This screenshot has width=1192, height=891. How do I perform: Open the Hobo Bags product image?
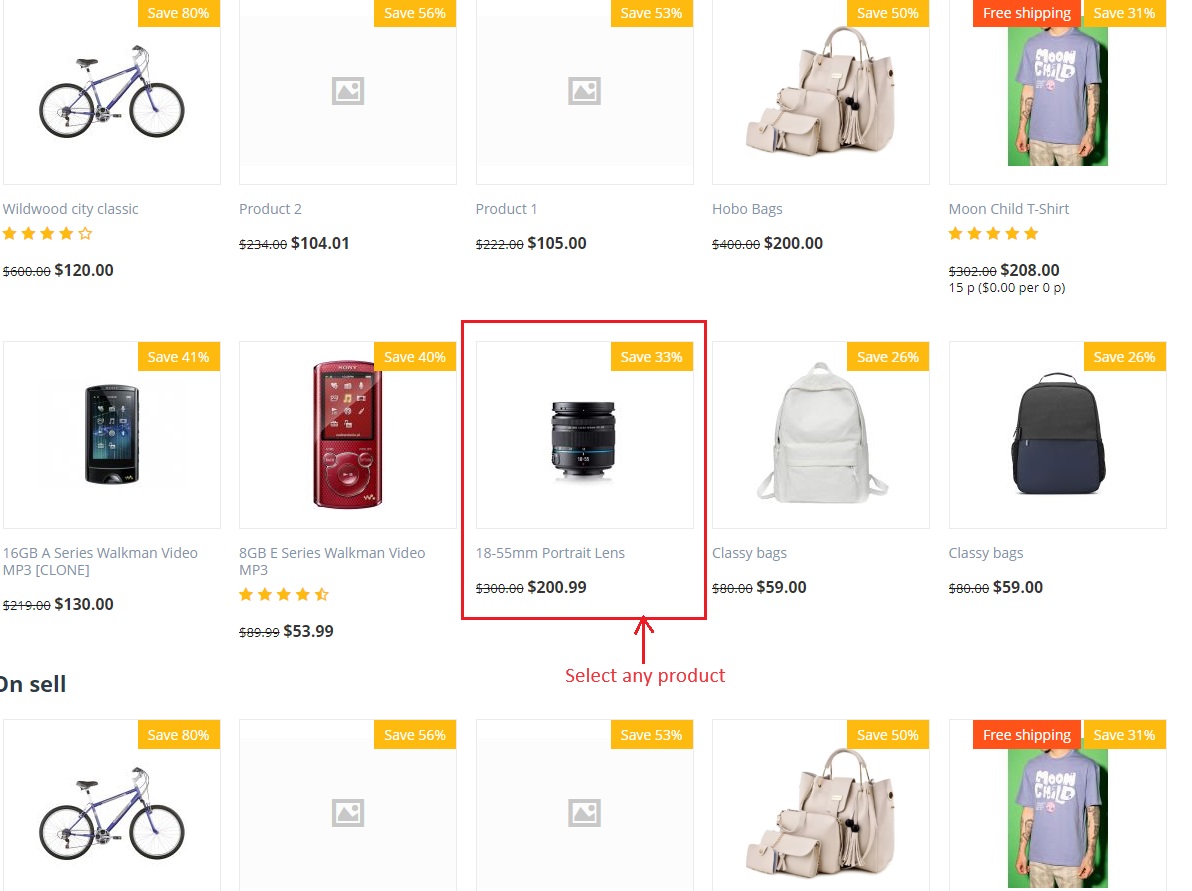820,90
